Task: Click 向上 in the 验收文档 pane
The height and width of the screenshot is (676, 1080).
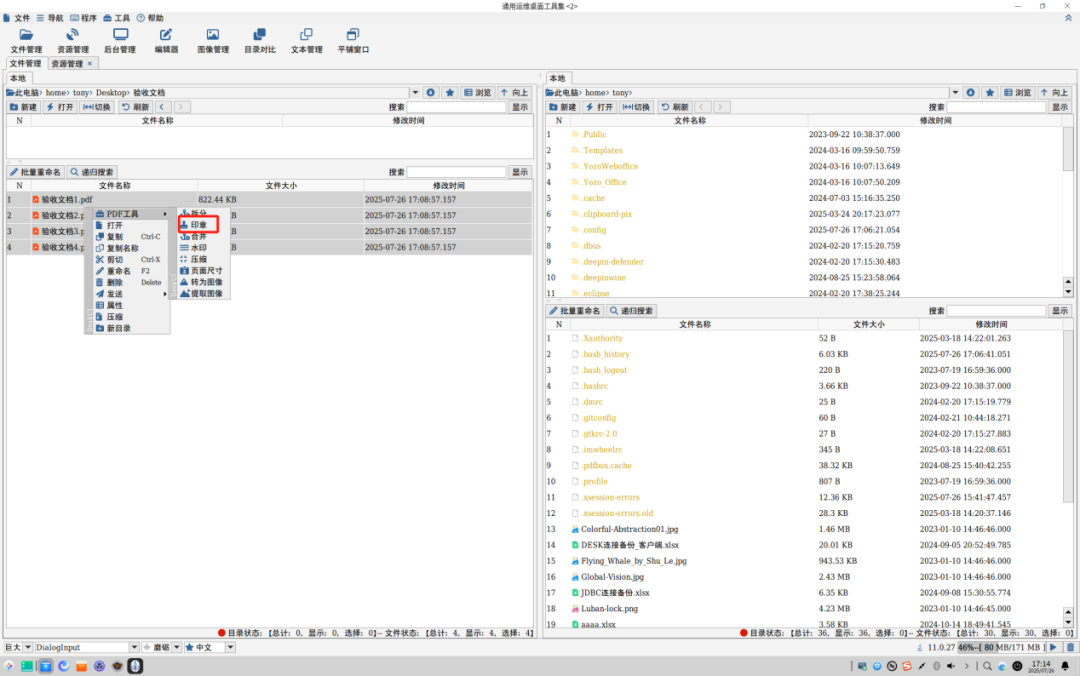Action: pos(514,92)
